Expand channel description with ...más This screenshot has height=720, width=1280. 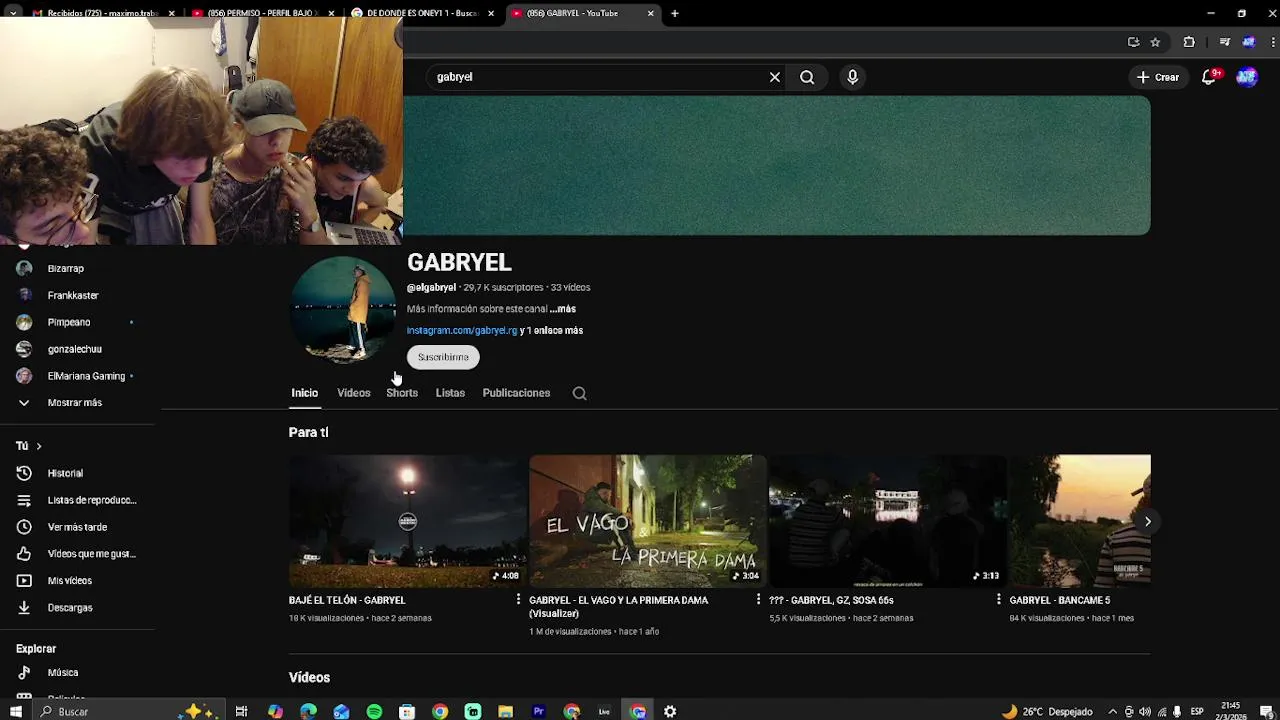coord(562,309)
